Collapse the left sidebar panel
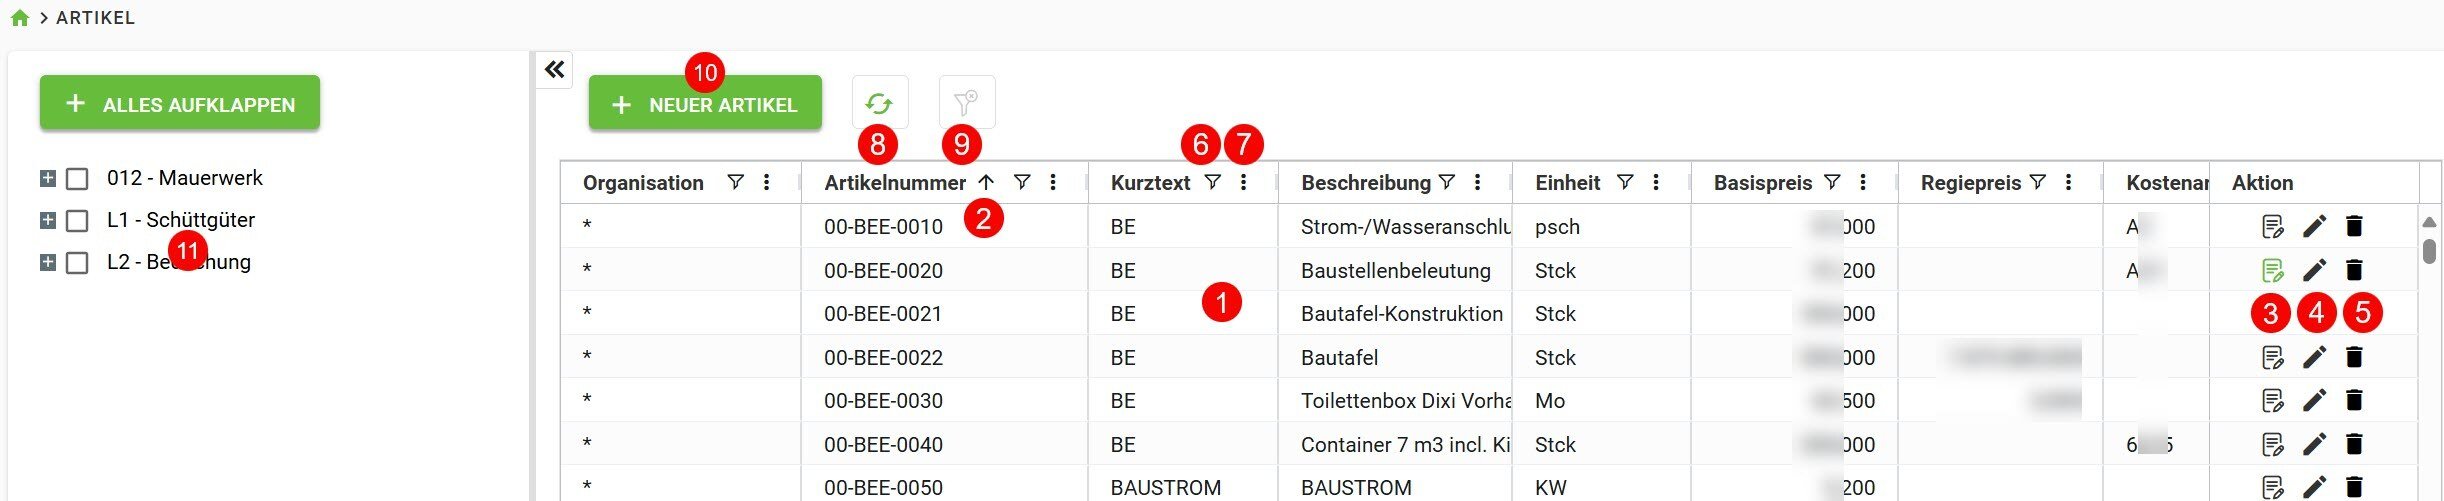2444x501 pixels. [554, 69]
